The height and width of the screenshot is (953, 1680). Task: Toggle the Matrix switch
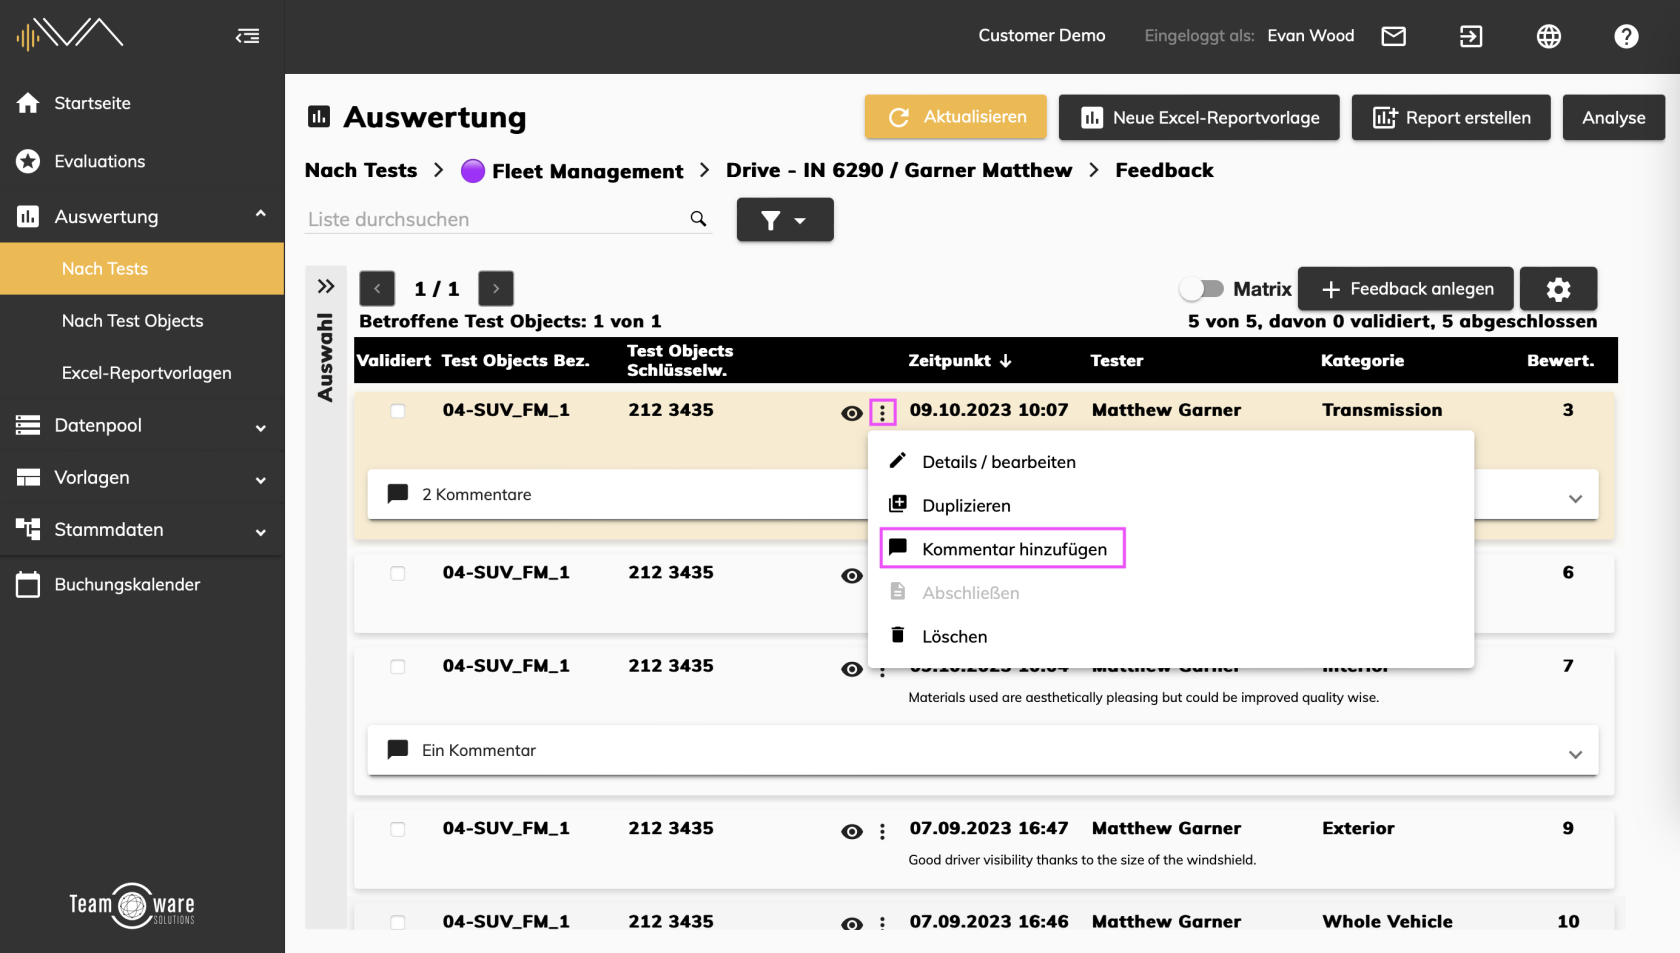click(x=1201, y=289)
